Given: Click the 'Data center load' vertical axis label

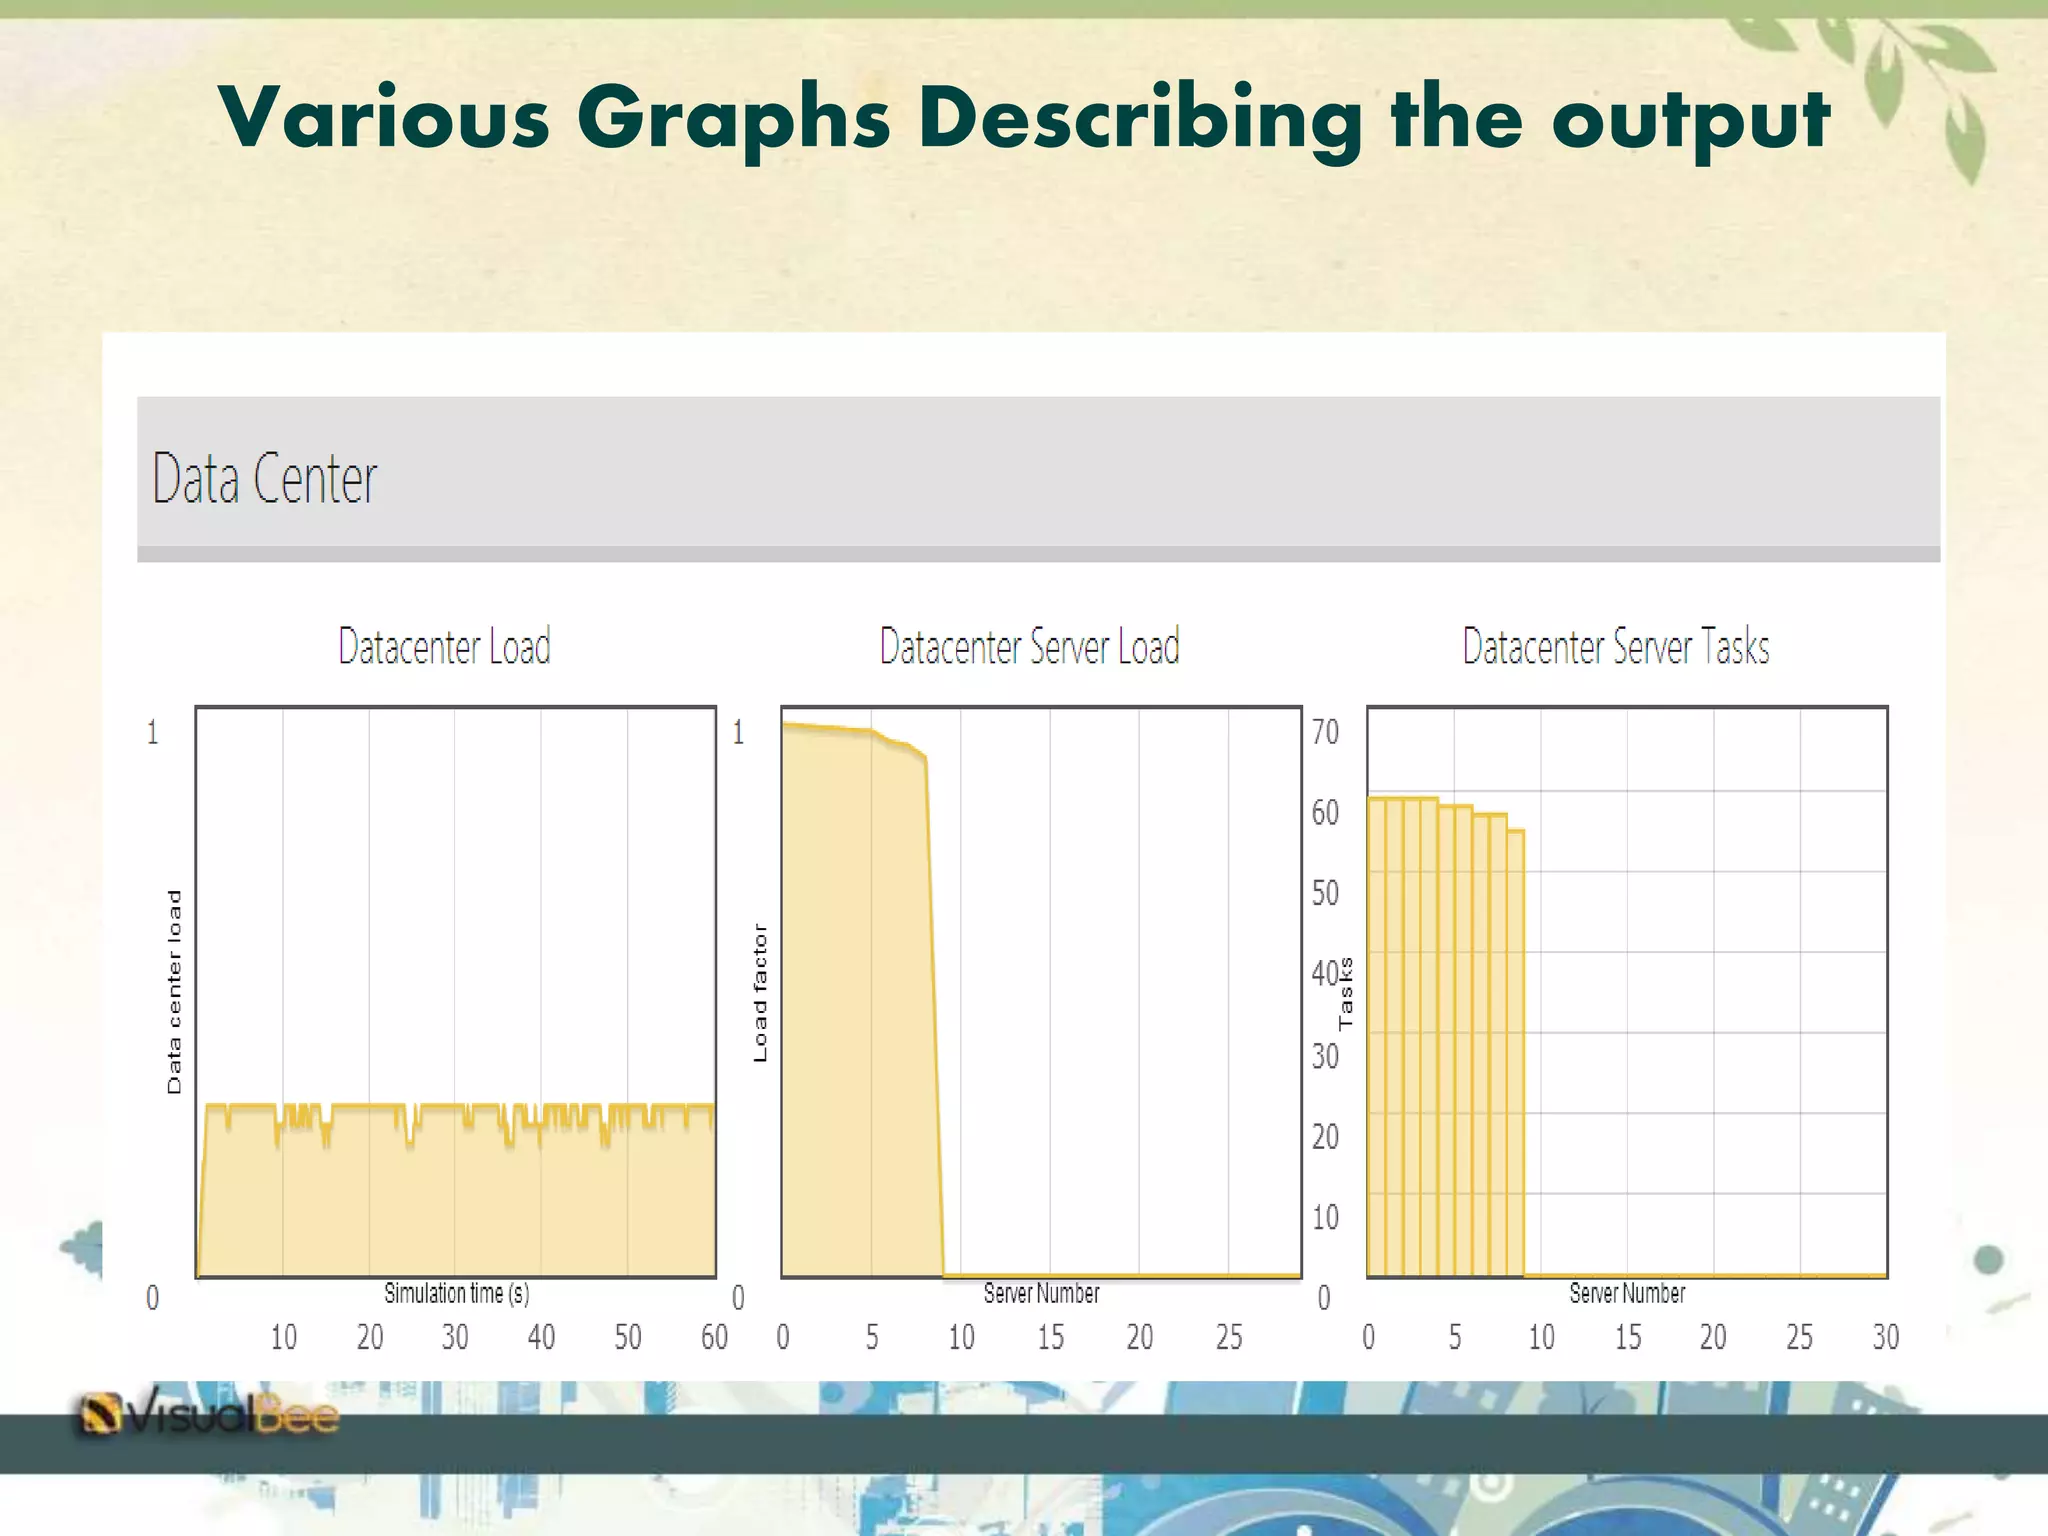Looking at the screenshot, I should 174,992.
